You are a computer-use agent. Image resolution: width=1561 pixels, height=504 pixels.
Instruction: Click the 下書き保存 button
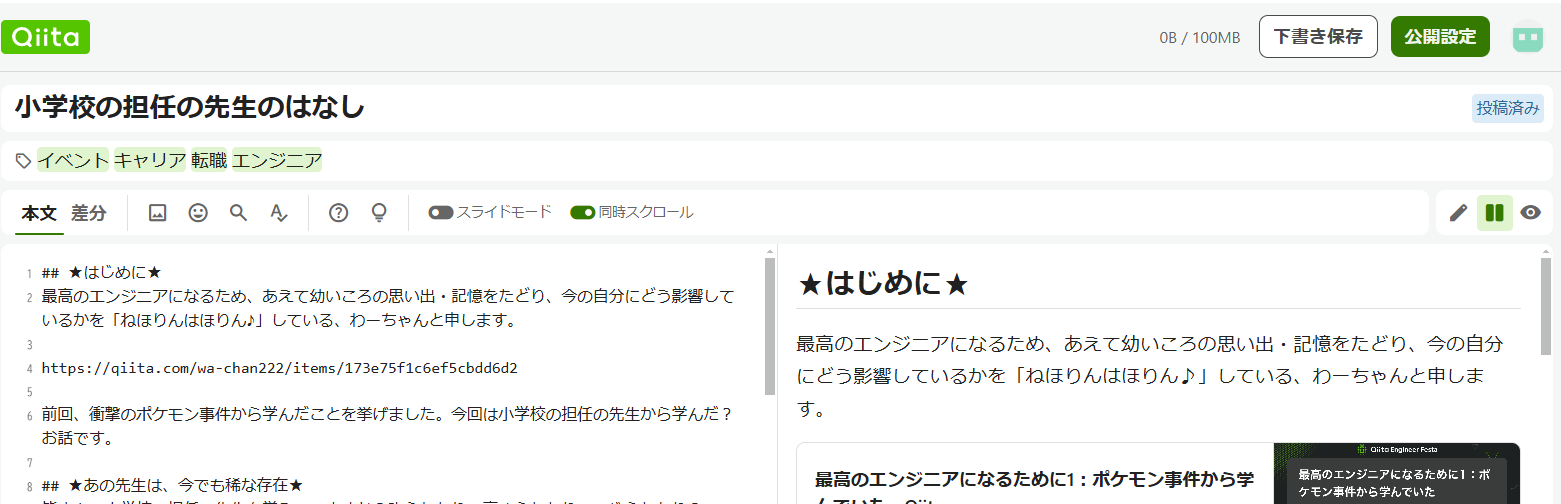(x=1318, y=37)
